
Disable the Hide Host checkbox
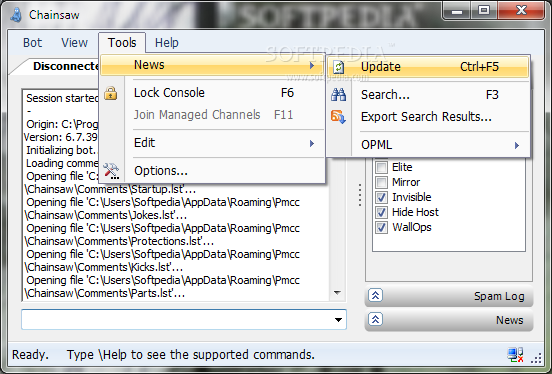381,212
